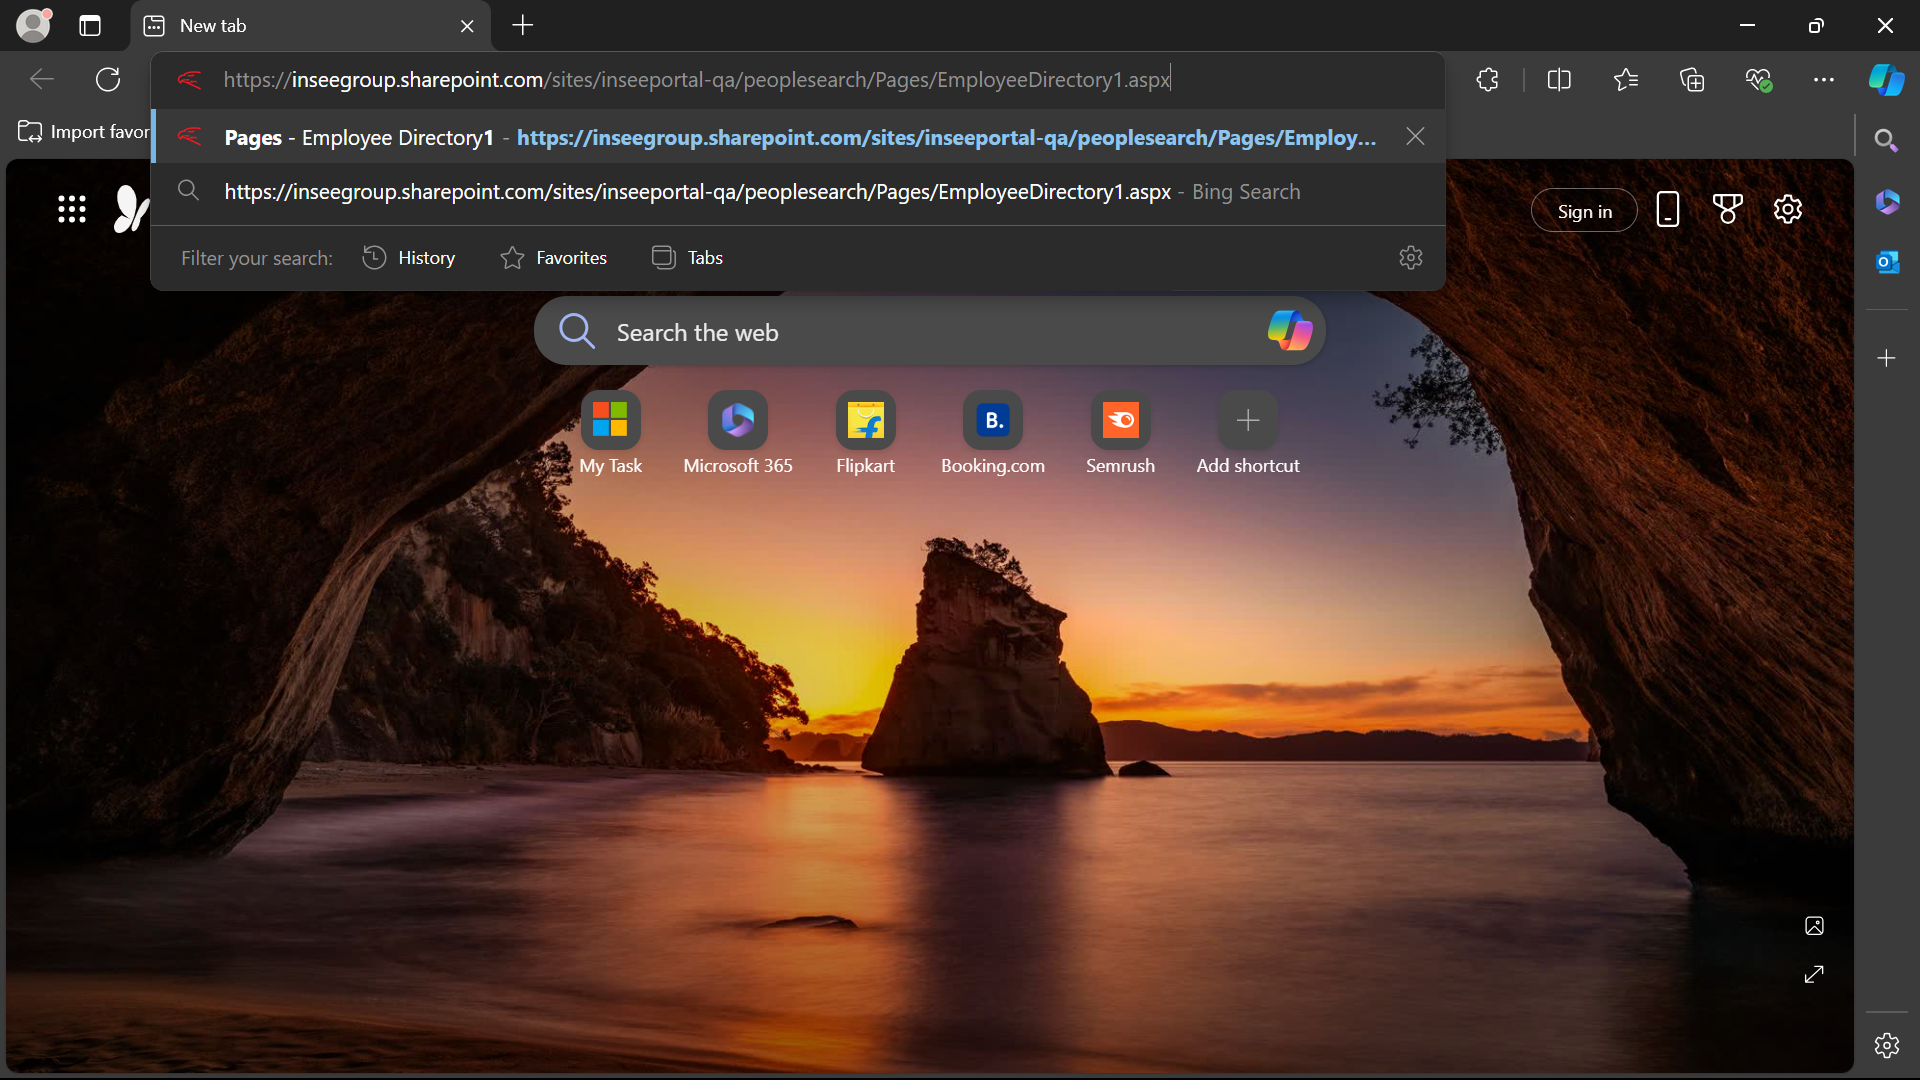
Task: Open page settings gear on new tab
Action: [x=1787, y=210]
